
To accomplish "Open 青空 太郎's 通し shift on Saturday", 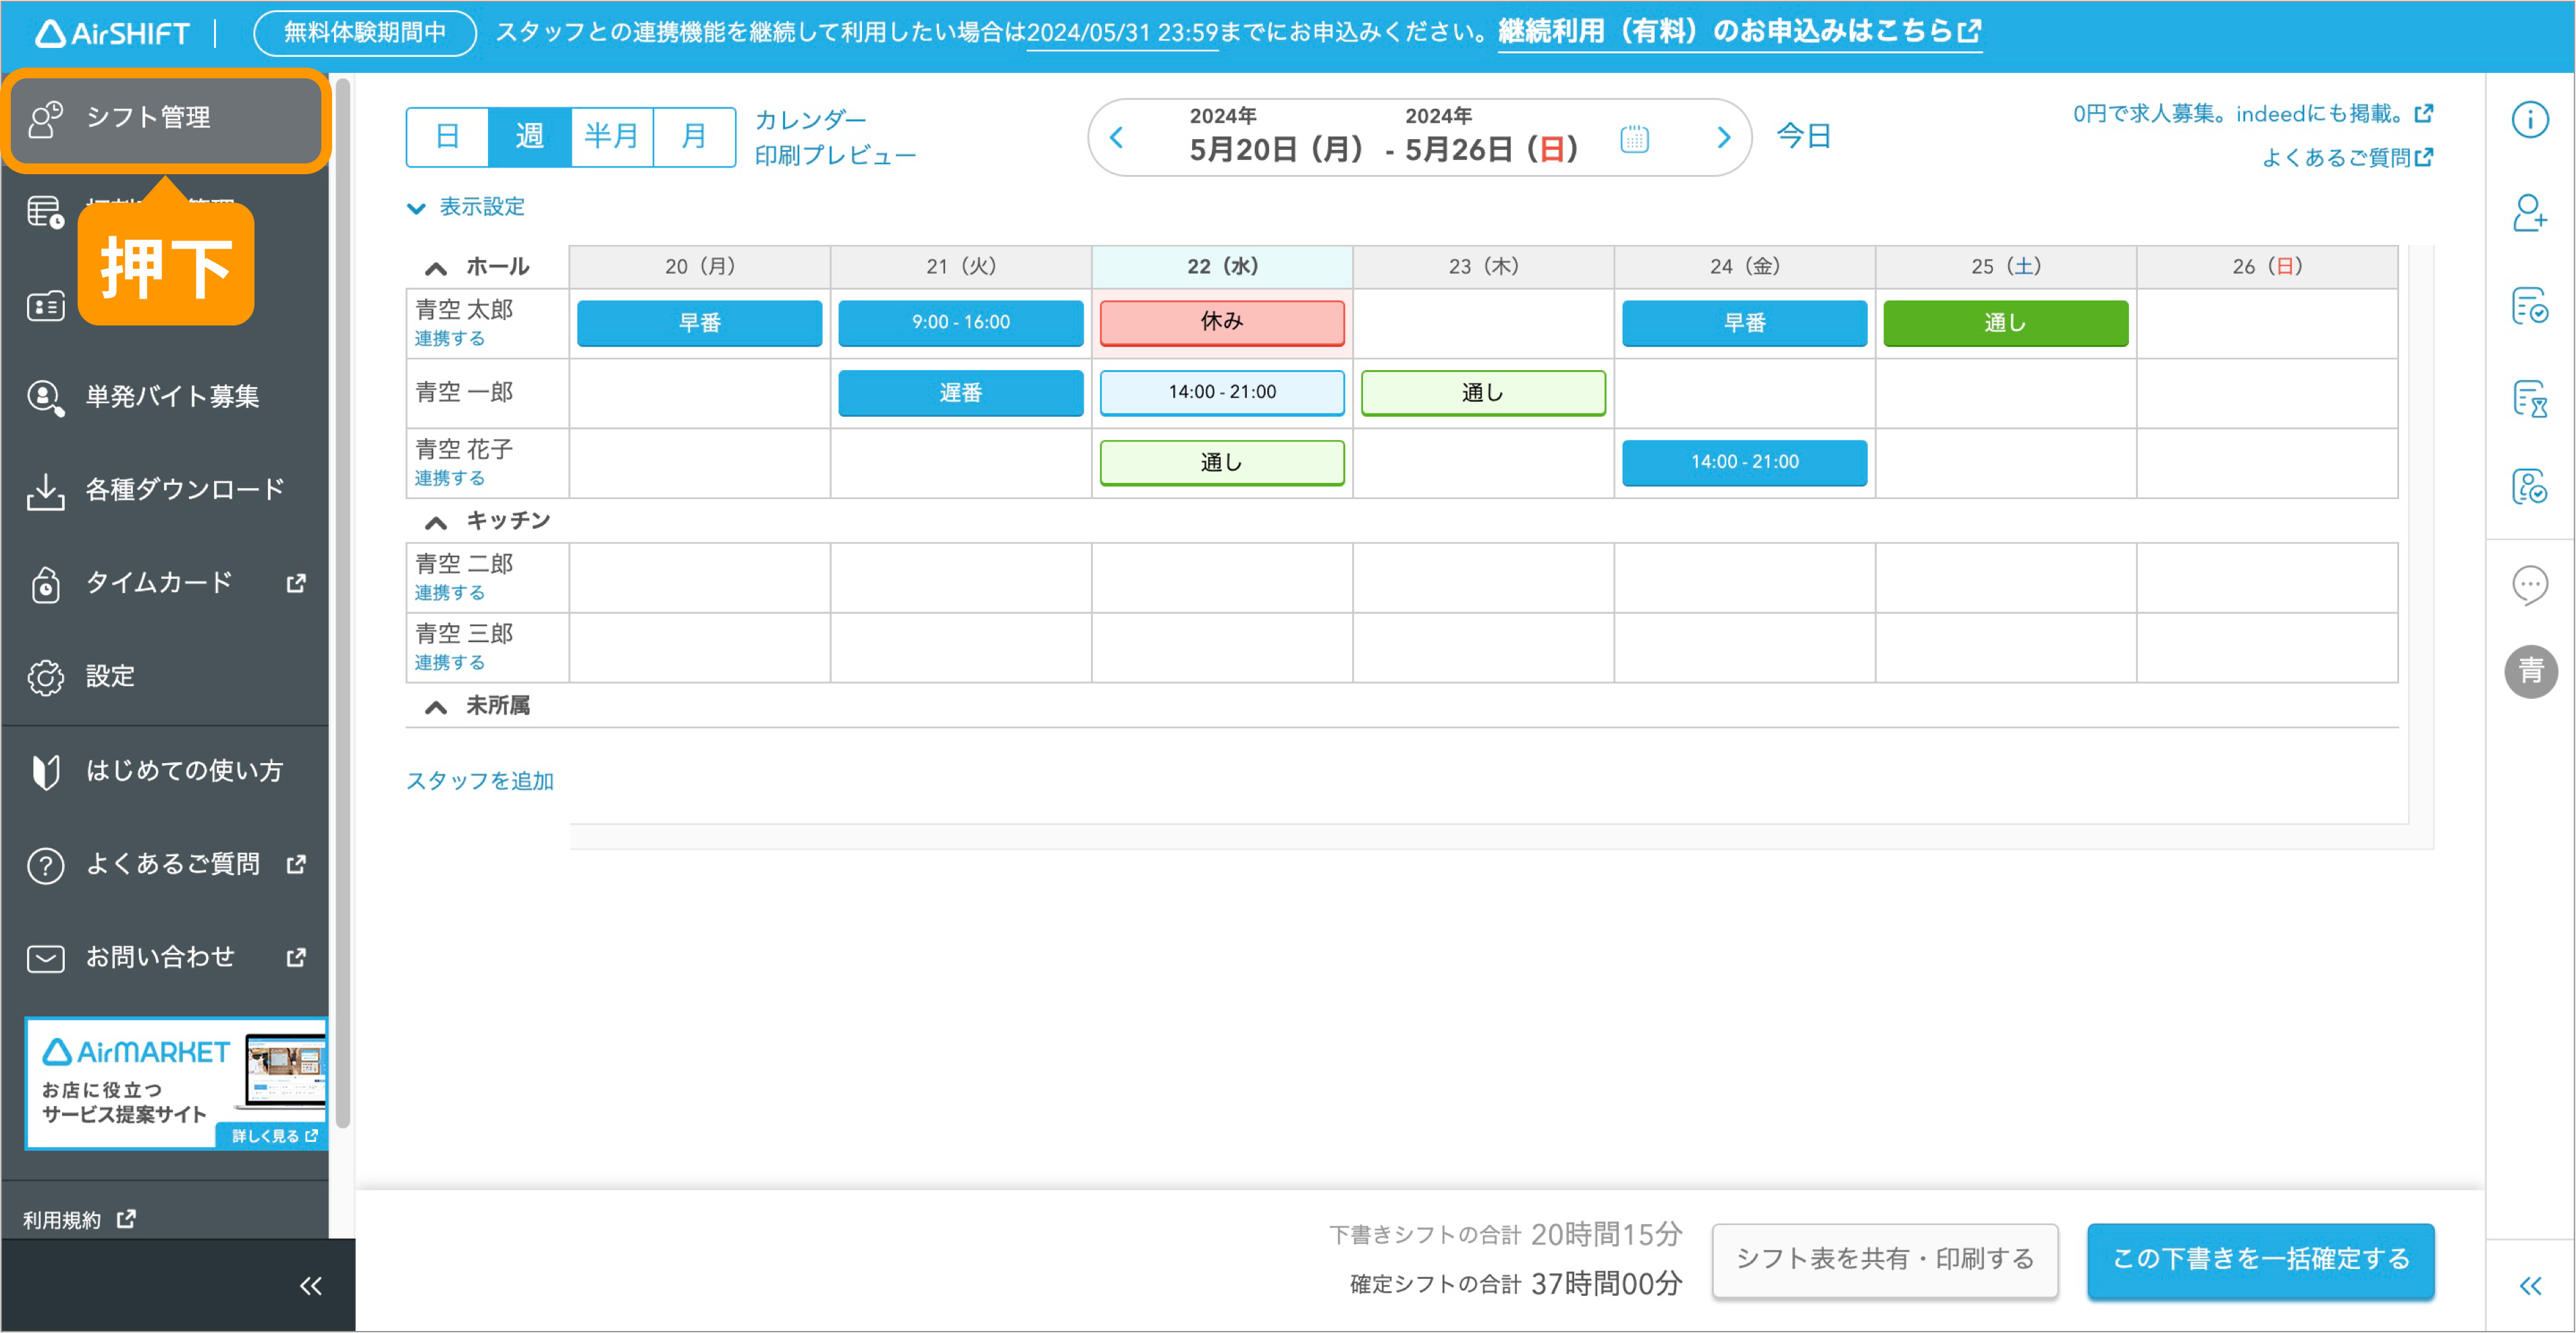I will tap(2005, 323).
